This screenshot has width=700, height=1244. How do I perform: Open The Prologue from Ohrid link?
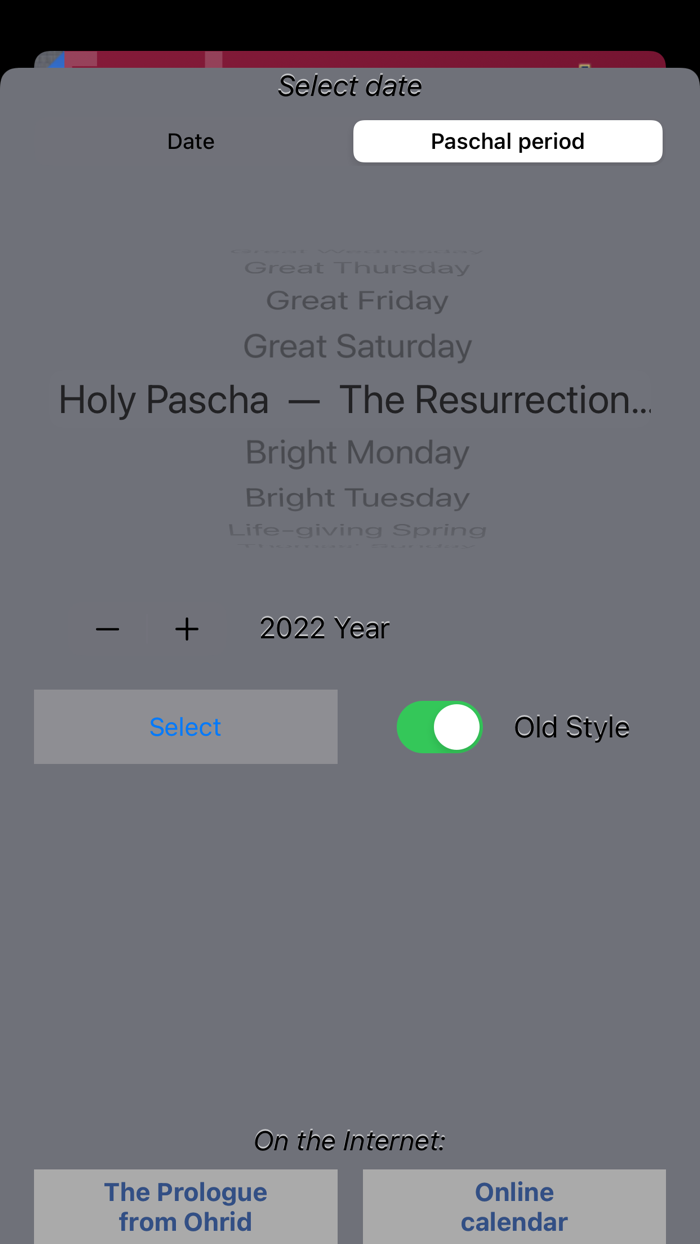coord(185,1206)
